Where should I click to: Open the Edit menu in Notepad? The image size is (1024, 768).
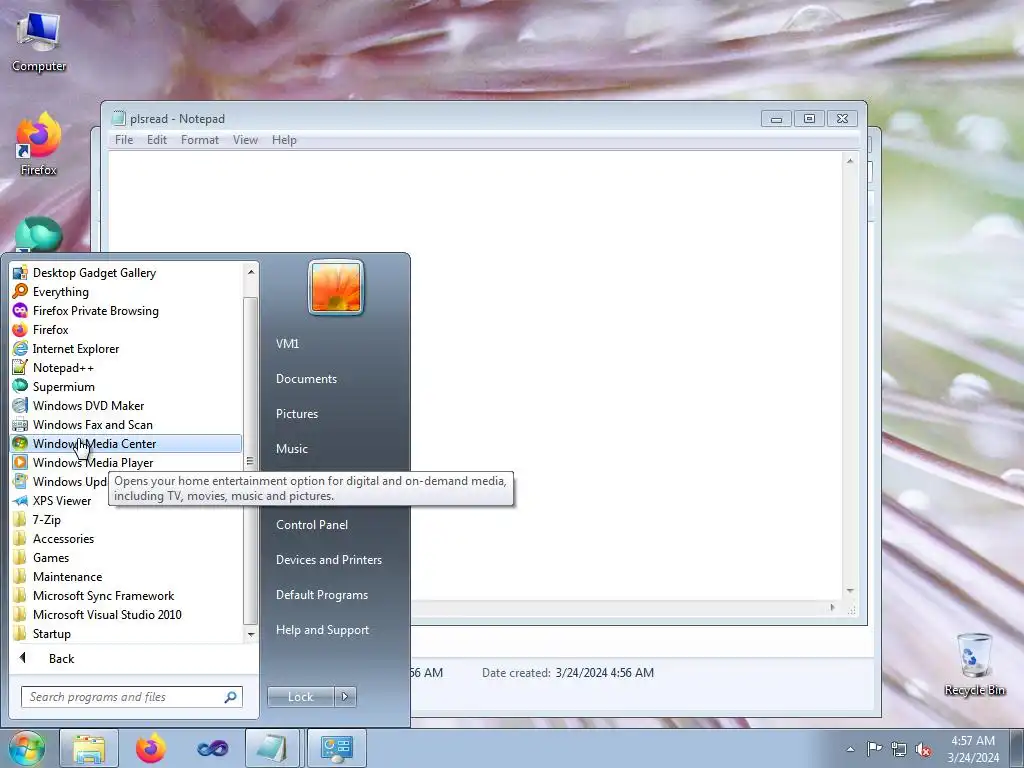(157, 140)
